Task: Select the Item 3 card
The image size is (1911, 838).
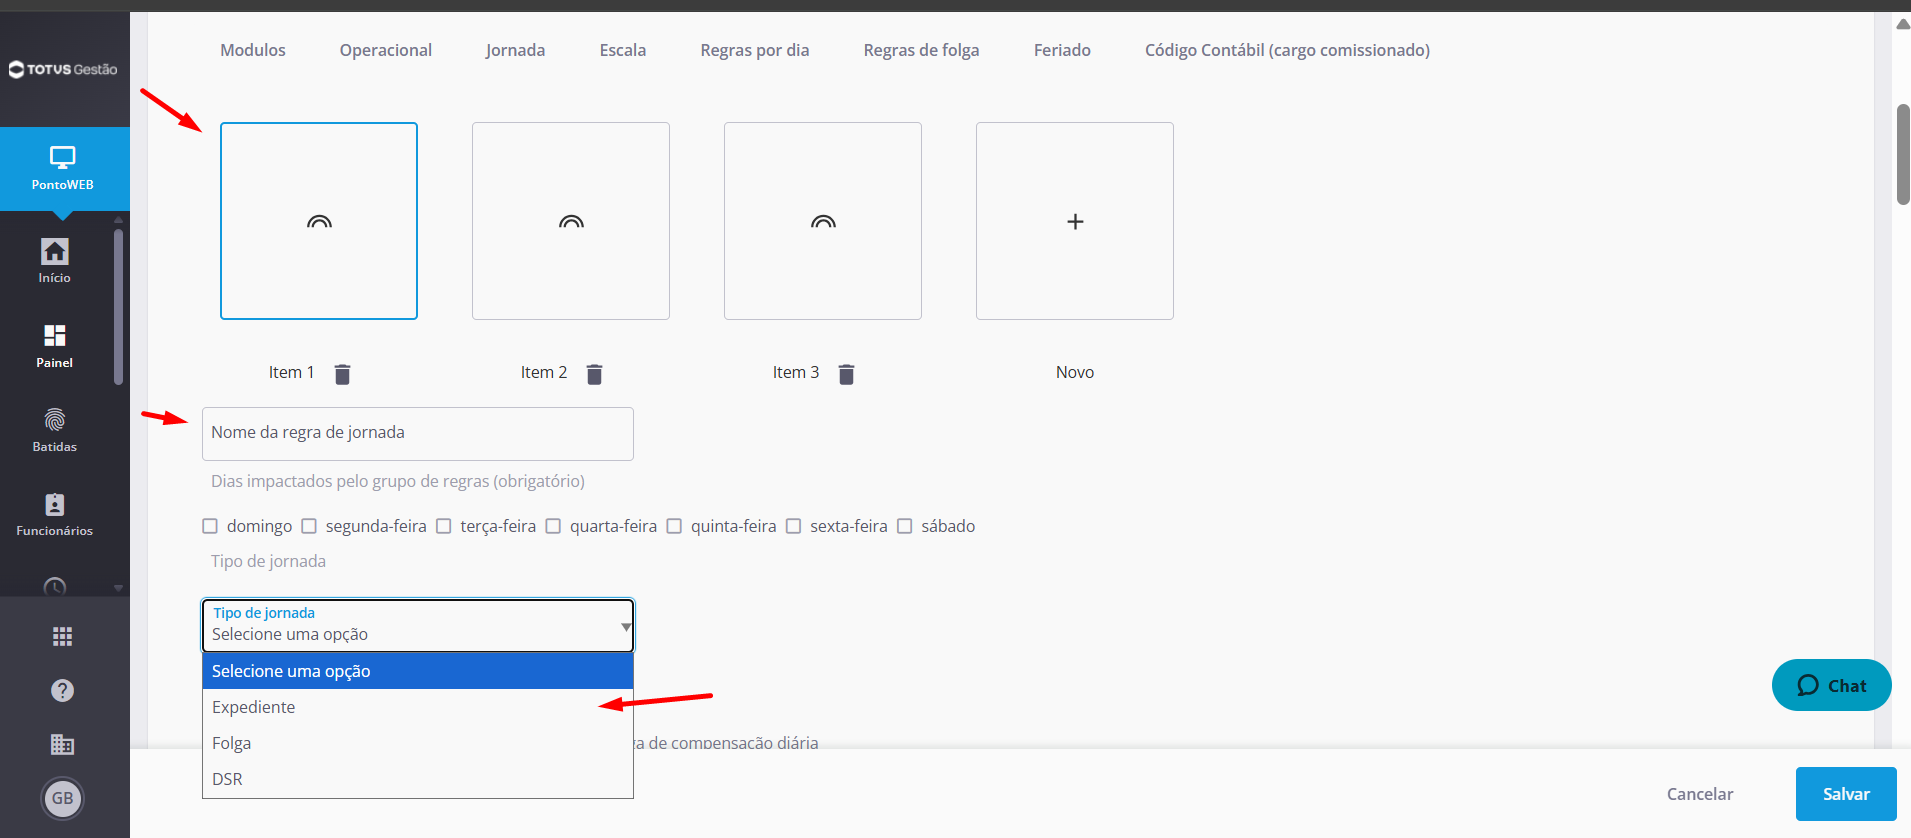Action: (823, 221)
